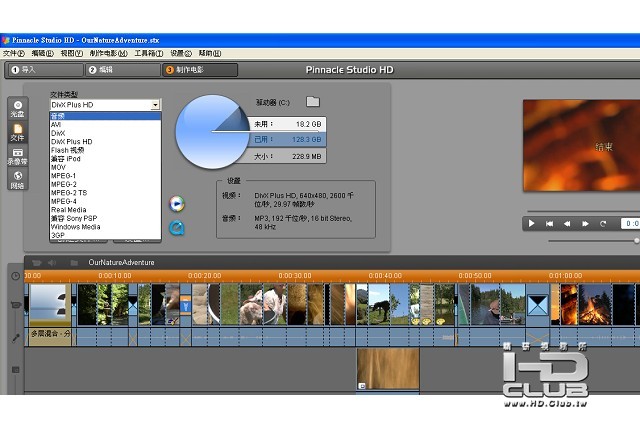This screenshot has height=428, width=640.
Task: Open the 工具箱(T) menu
Action: [x=149, y=53]
